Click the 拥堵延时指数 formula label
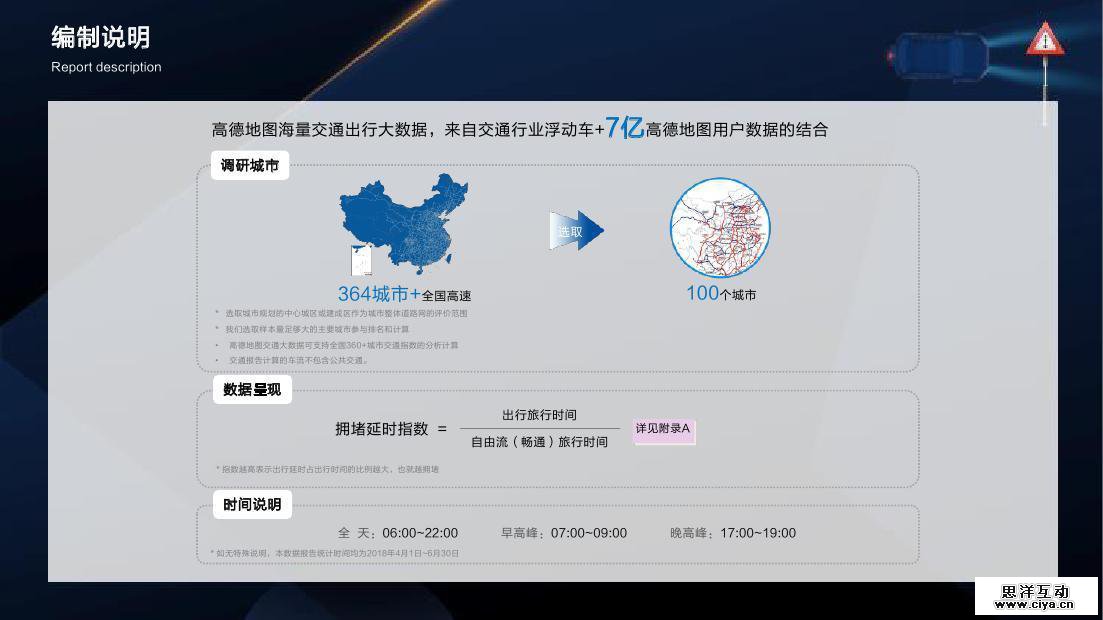The image size is (1103, 620). tap(381, 429)
